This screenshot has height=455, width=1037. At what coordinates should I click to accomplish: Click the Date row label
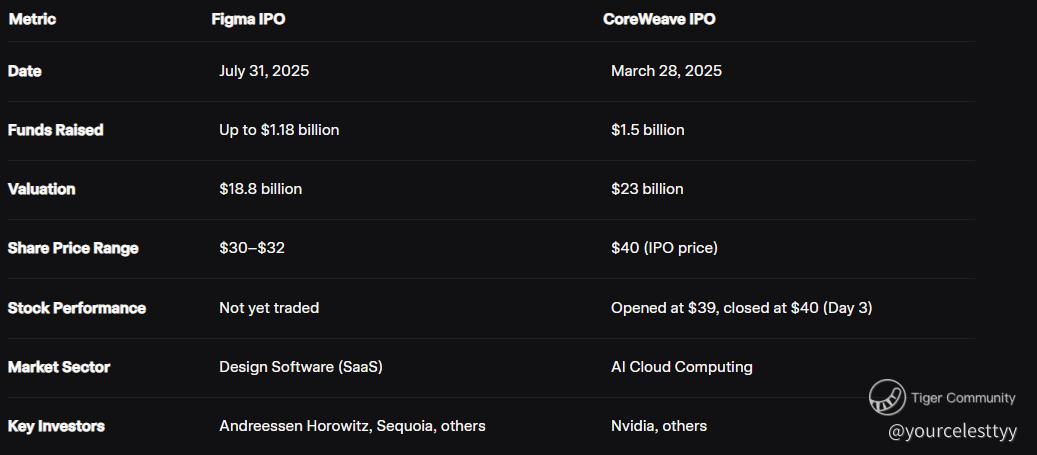[x=25, y=71]
